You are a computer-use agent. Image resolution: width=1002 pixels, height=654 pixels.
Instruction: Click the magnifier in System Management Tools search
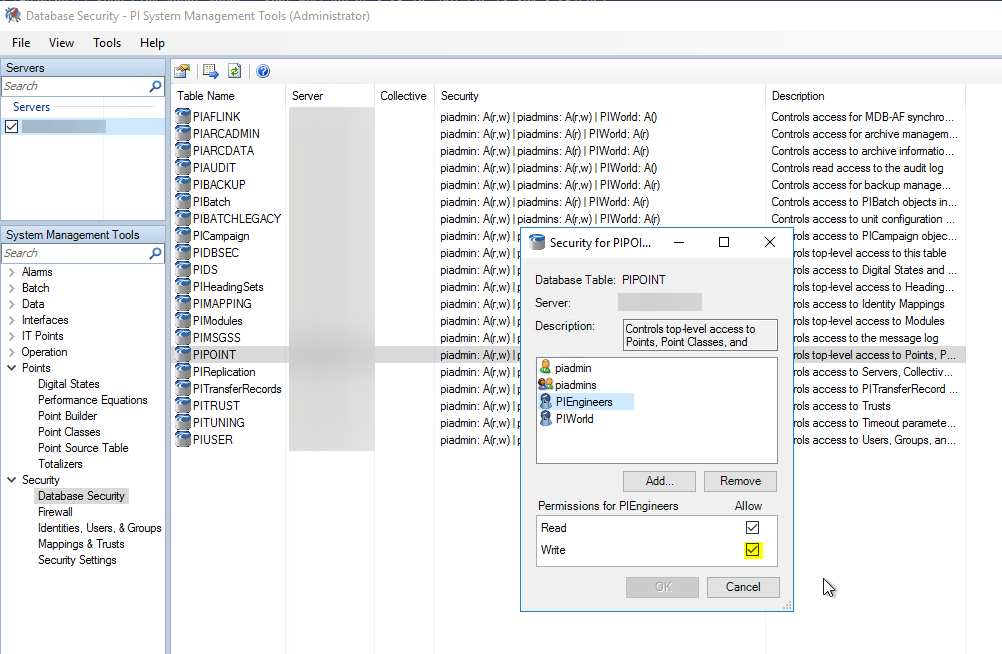[155, 254]
